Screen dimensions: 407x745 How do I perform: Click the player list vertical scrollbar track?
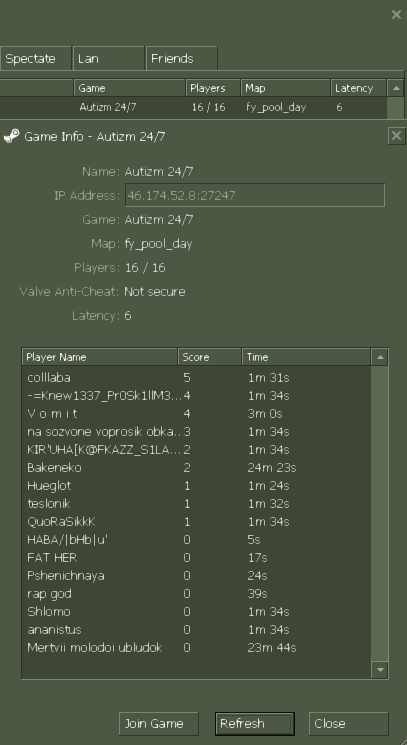[x=379, y=514]
